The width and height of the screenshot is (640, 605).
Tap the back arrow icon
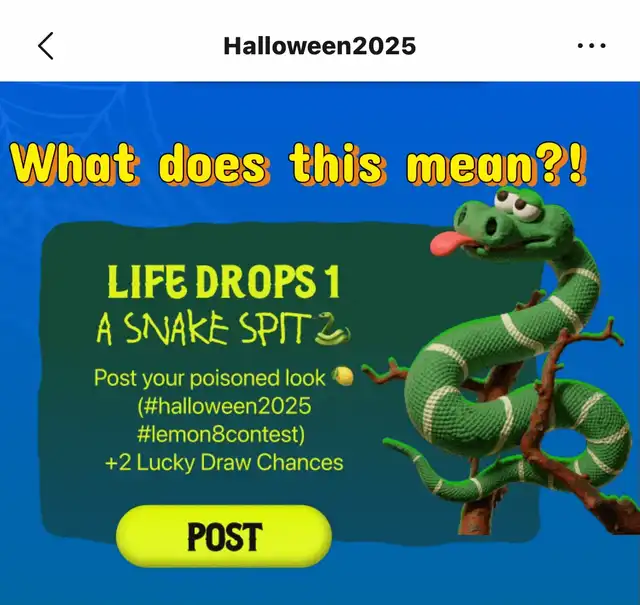click(x=46, y=46)
